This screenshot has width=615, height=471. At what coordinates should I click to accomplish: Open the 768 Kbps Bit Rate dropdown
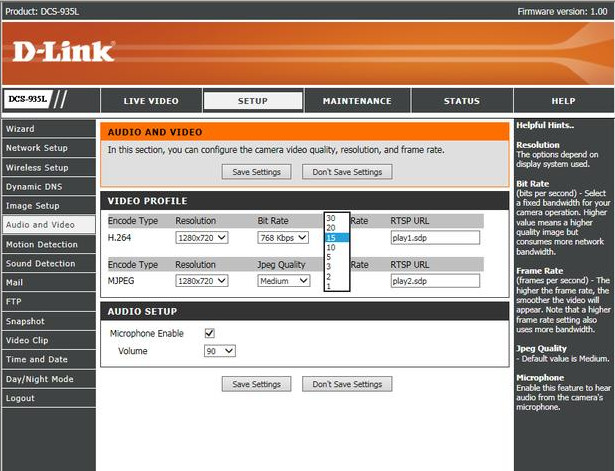(x=283, y=238)
